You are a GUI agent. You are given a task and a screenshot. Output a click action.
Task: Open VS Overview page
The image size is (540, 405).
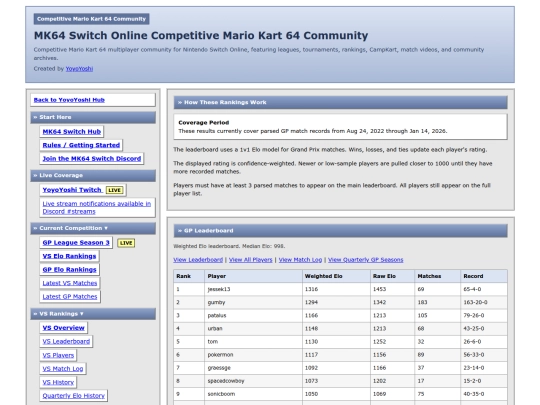click(x=63, y=328)
